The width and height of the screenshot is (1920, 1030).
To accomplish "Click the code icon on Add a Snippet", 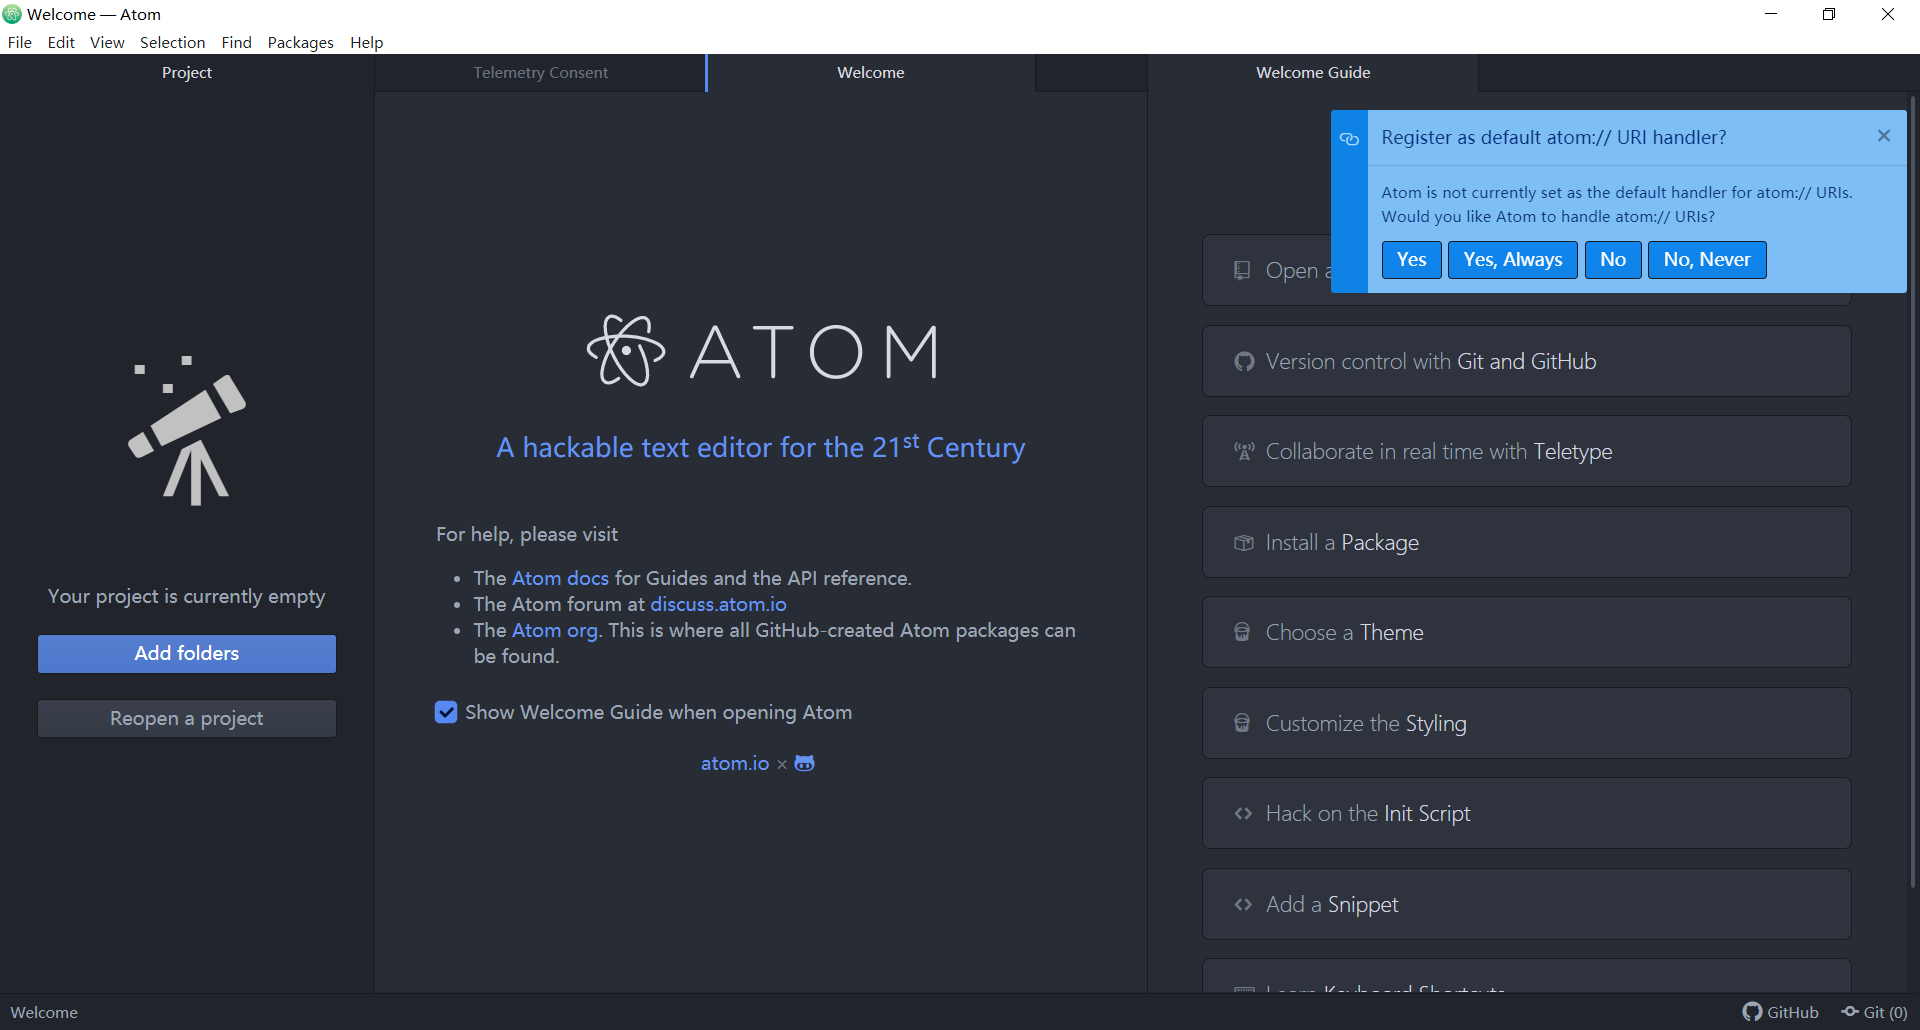I will pyautogui.click(x=1243, y=904).
